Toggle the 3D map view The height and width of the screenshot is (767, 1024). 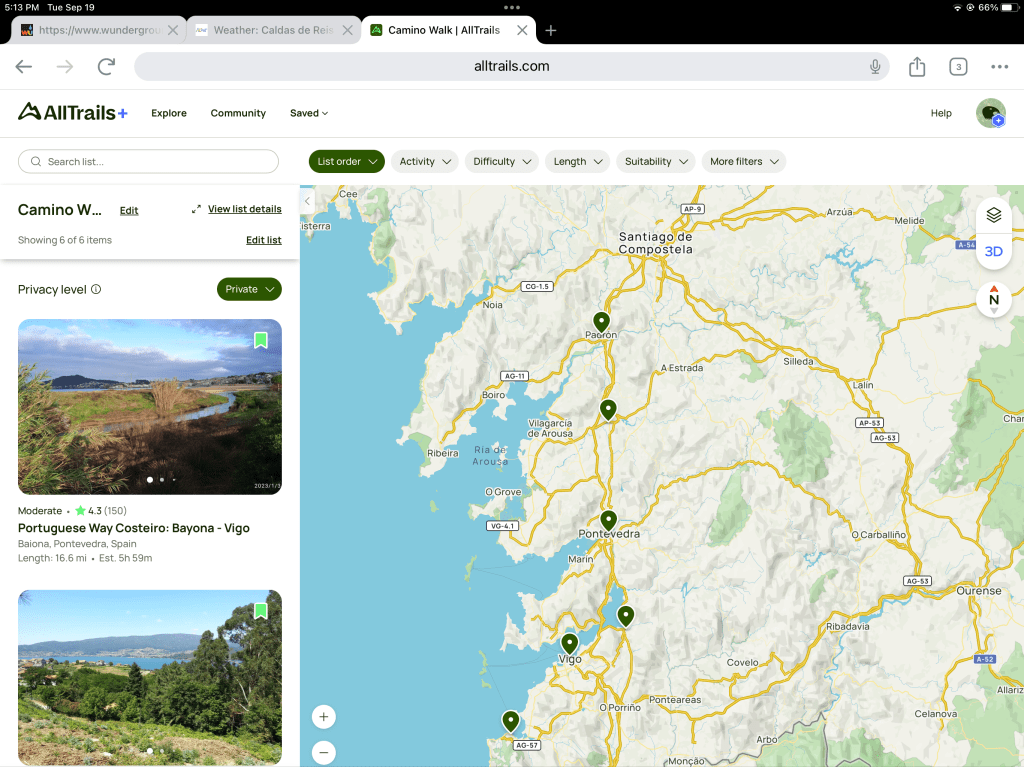coord(993,252)
